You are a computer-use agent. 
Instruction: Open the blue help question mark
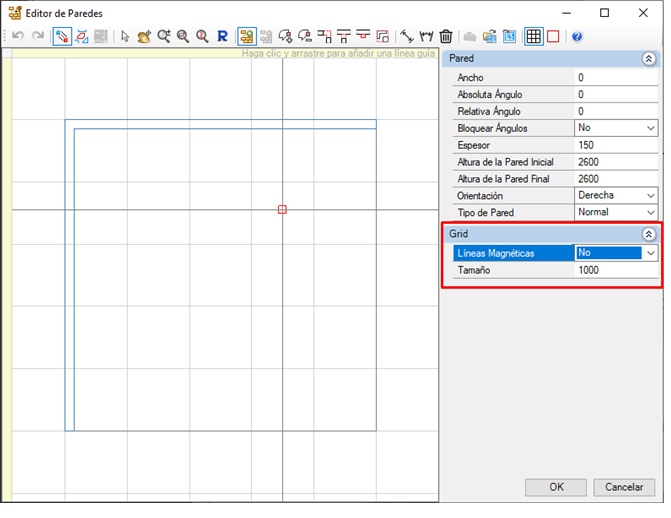577,36
